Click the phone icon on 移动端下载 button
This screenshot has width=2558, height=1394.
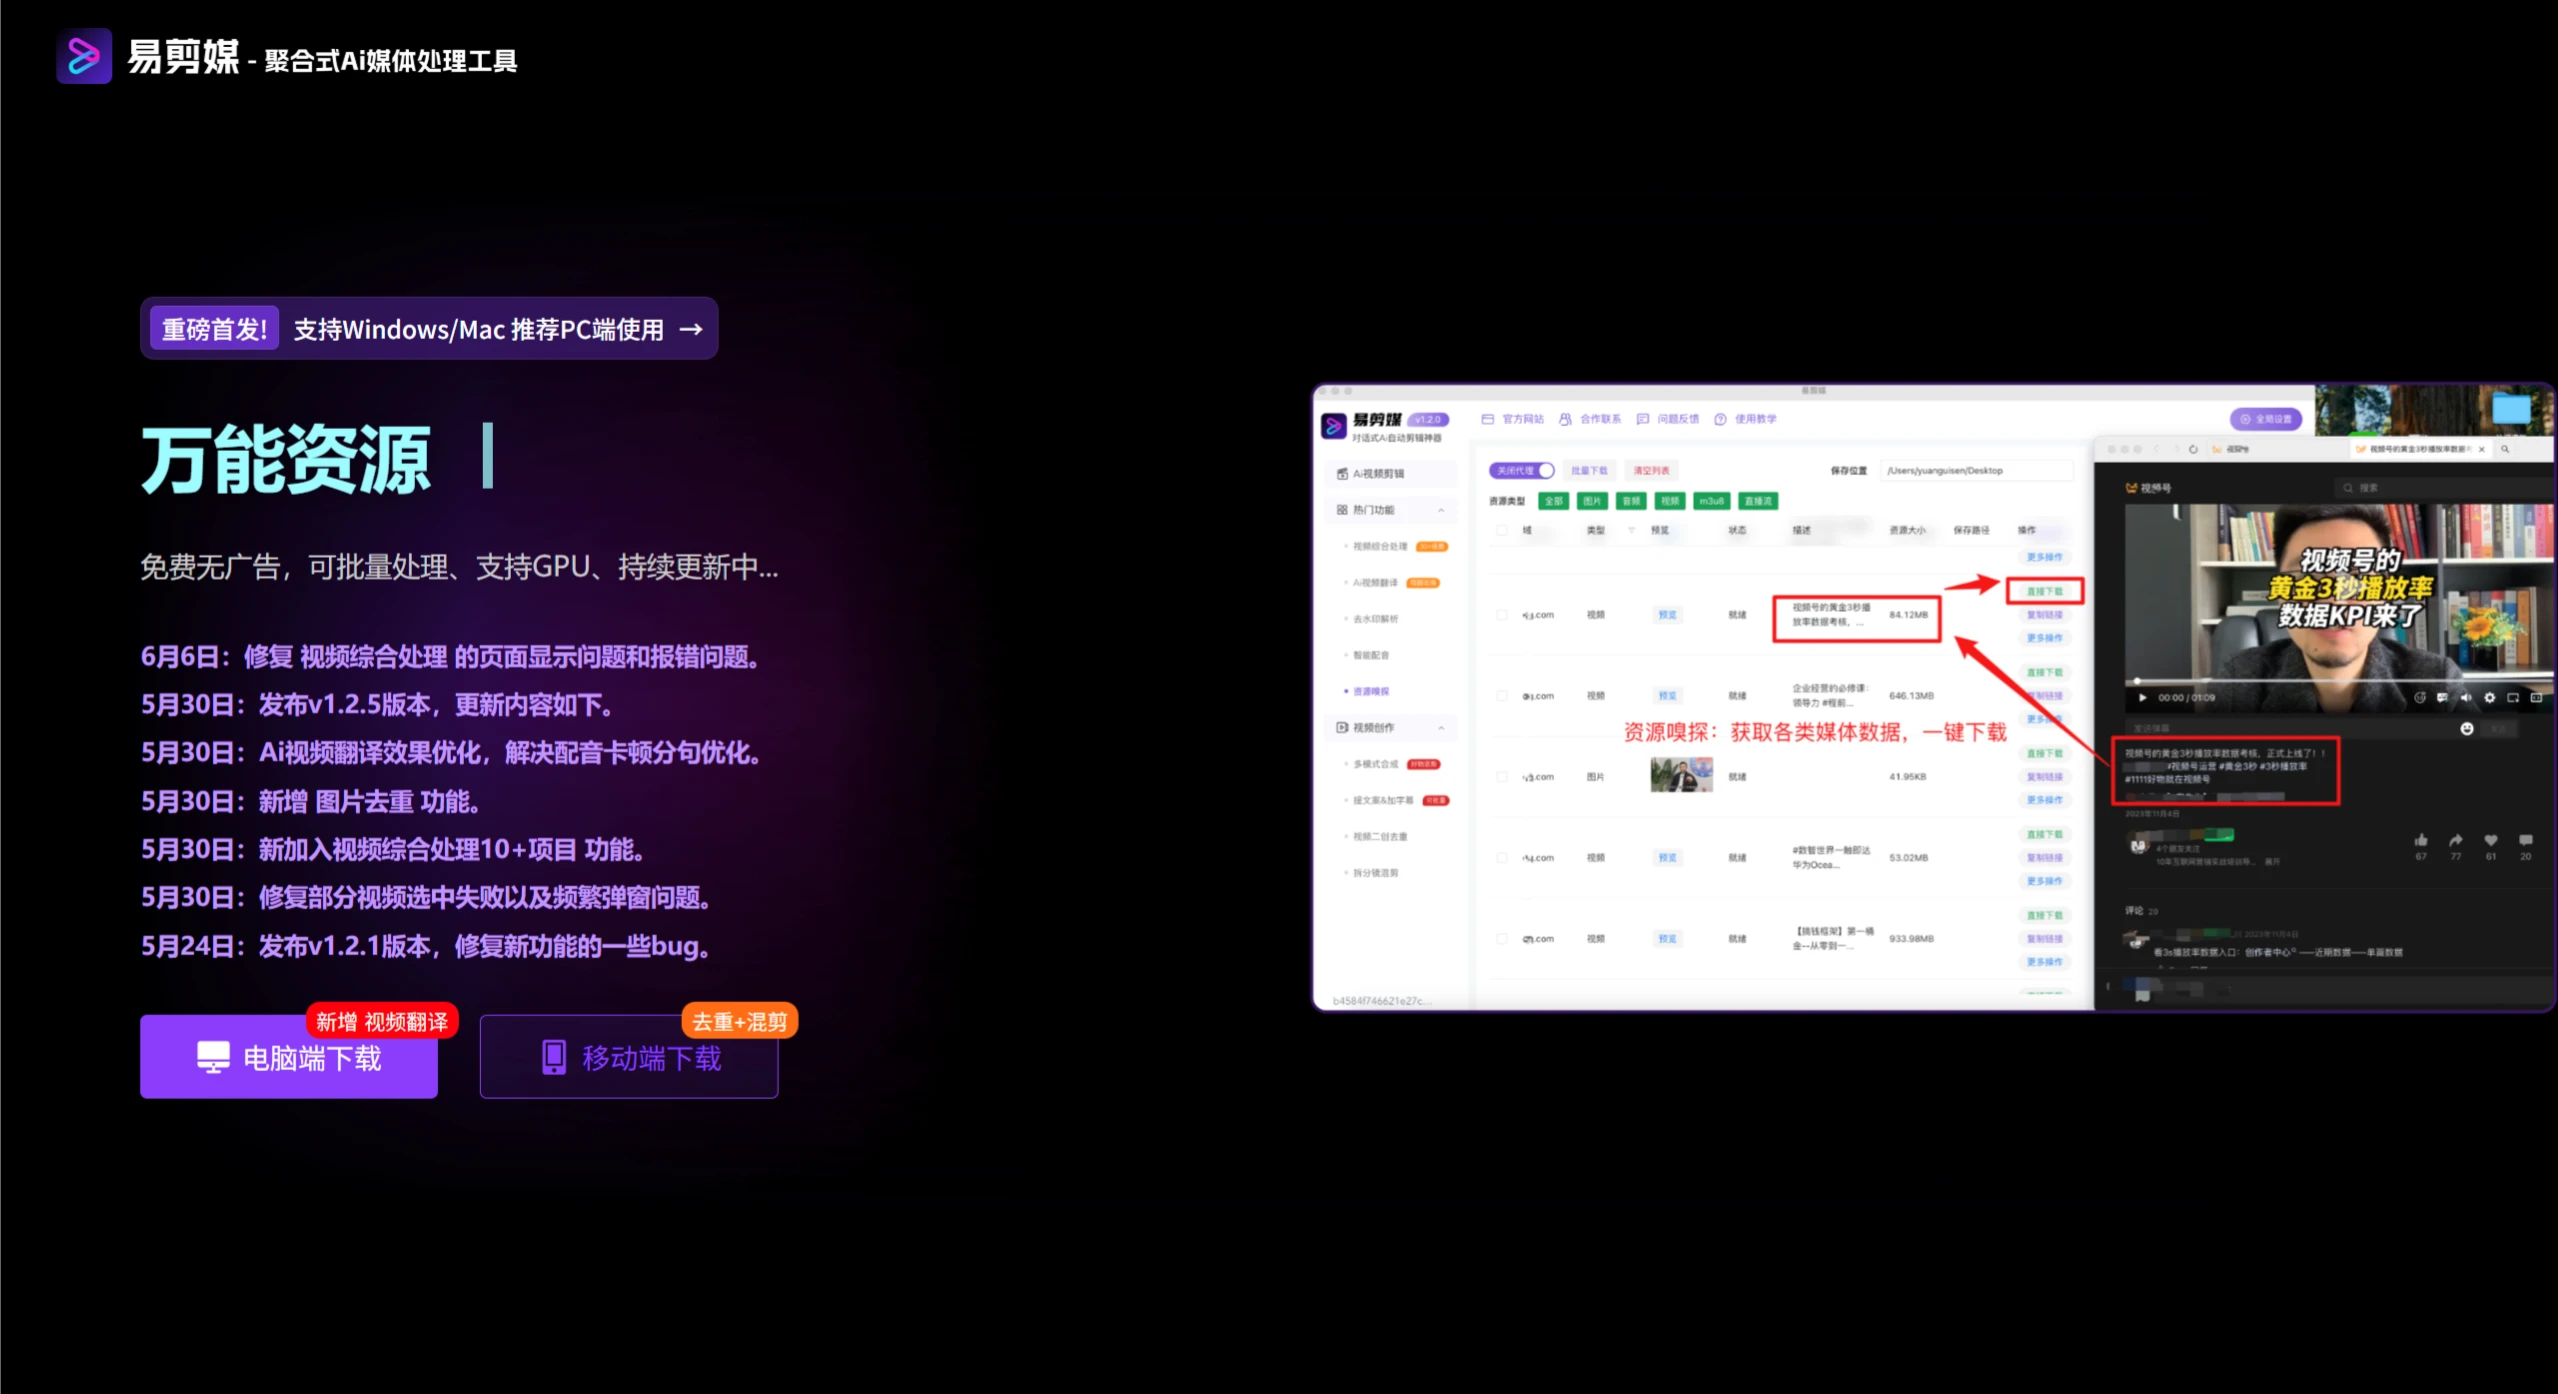tap(554, 1057)
